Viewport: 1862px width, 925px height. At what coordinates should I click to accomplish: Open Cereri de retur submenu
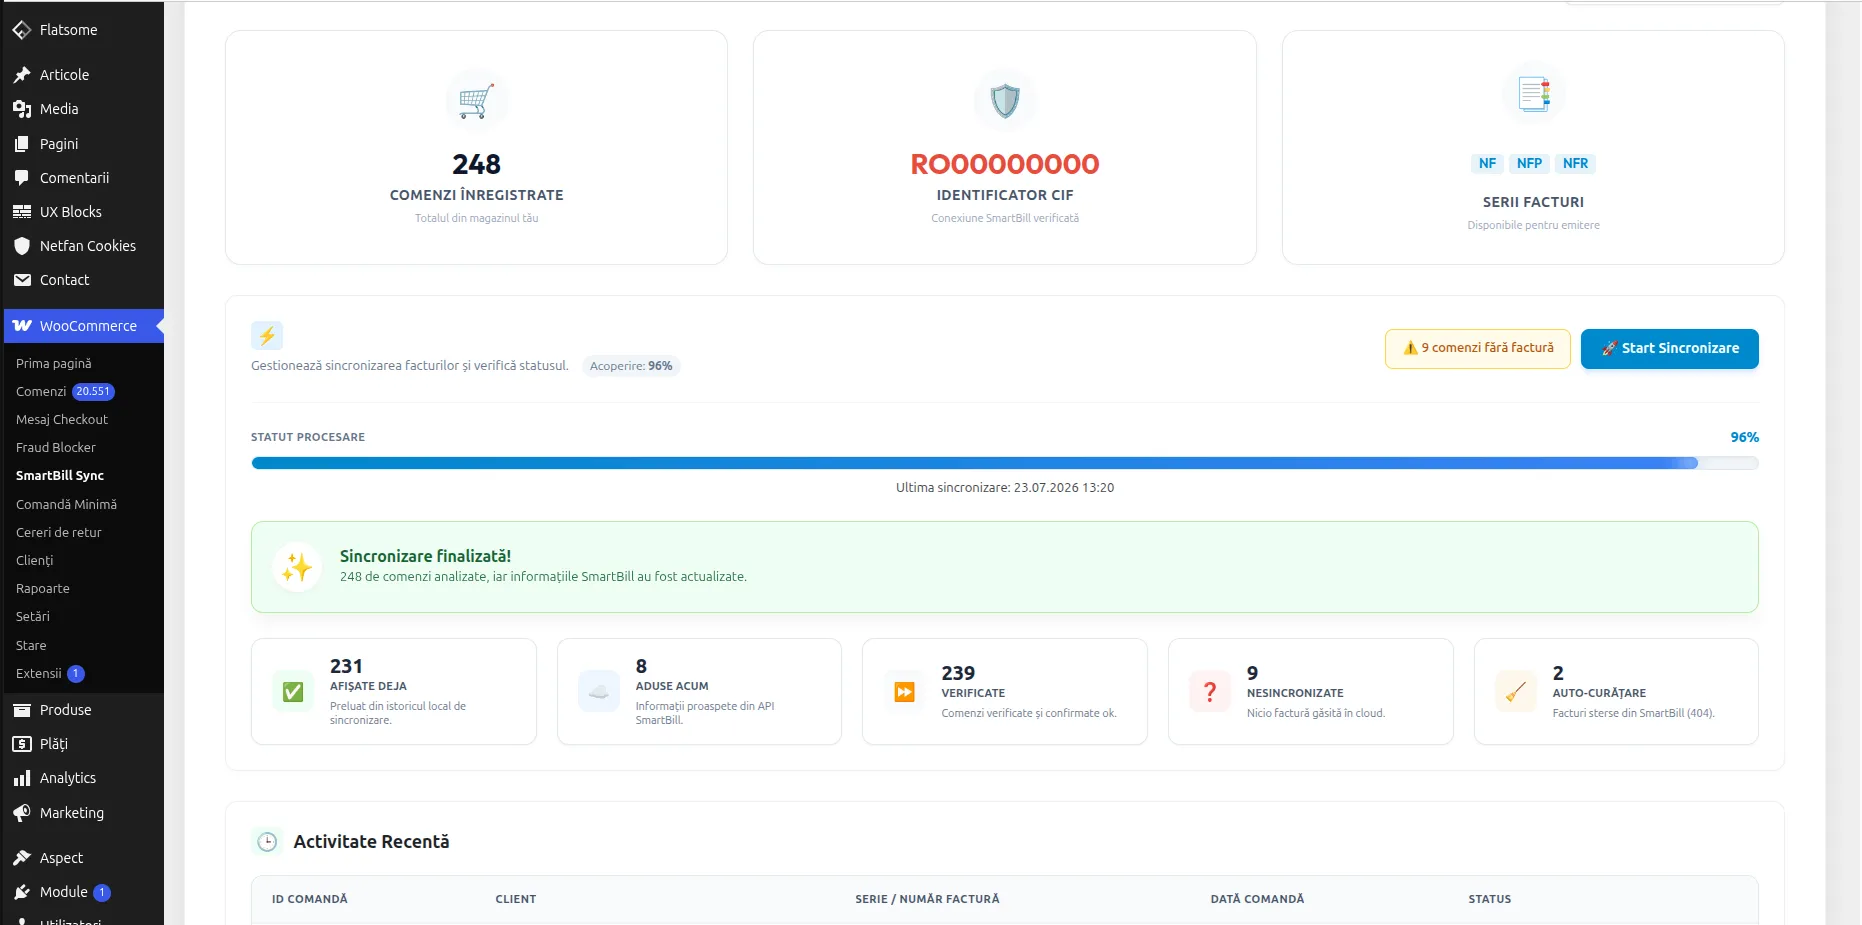click(x=59, y=533)
